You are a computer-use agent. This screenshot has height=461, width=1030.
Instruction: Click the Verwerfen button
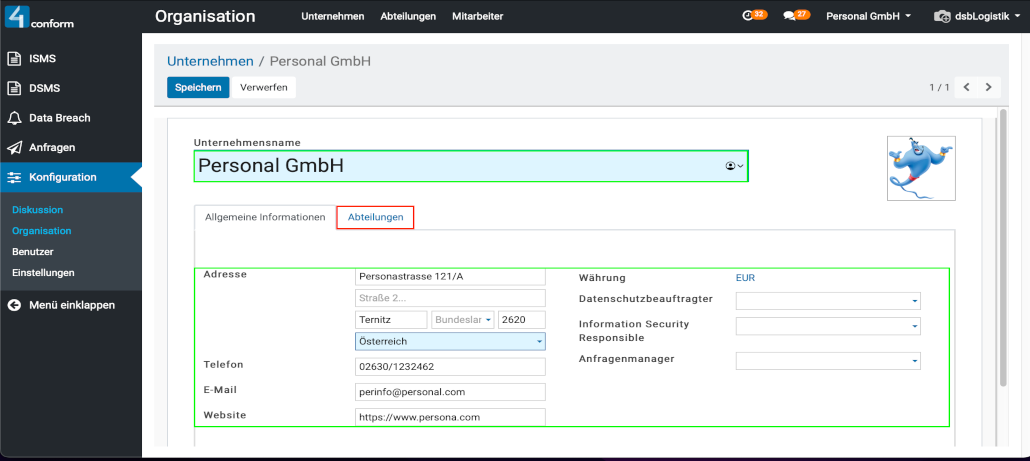(264, 88)
